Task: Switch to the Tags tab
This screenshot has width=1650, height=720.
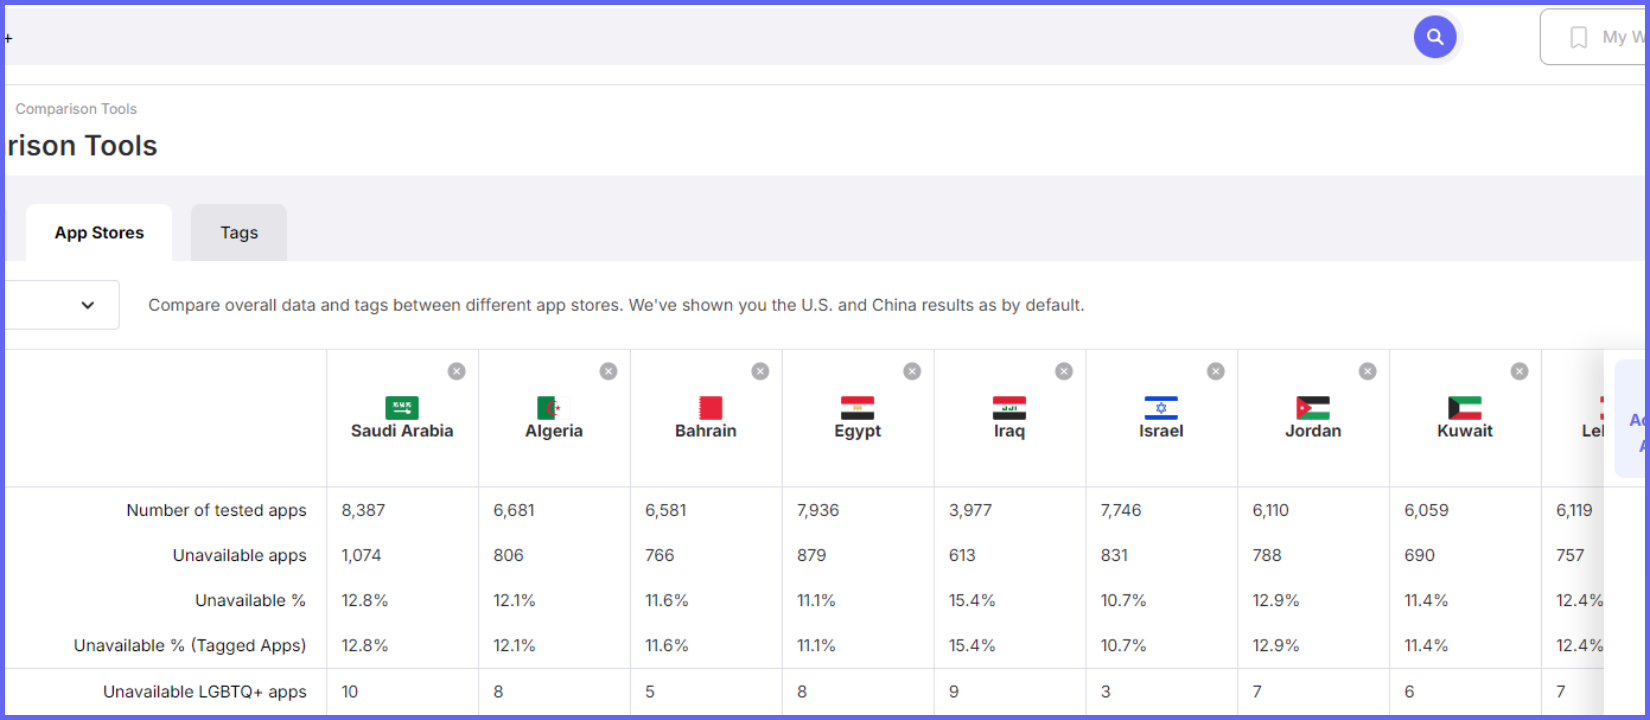Action: (x=239, y=233)
